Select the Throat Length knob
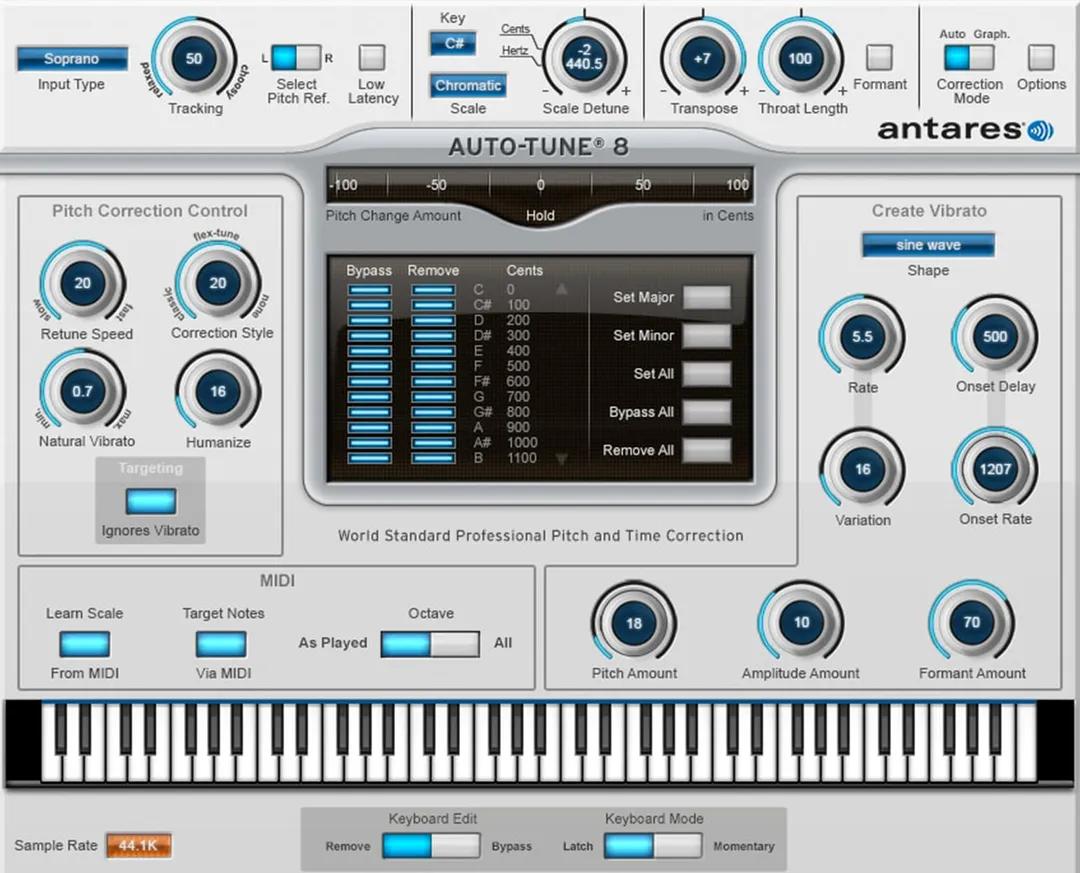This screenshot has height=873, width=1080. pyautogui.click(x=801, y=60)
